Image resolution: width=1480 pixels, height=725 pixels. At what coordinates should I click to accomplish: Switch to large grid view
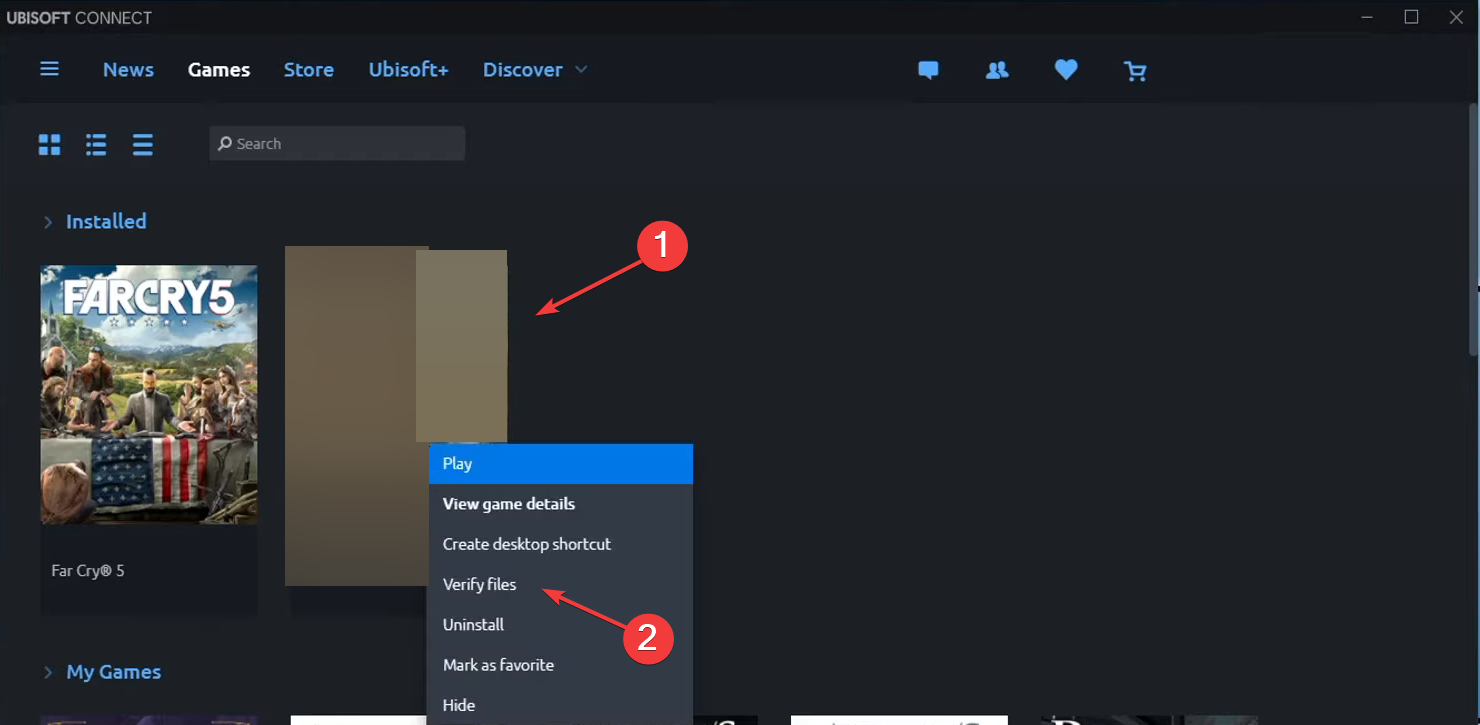49,145
